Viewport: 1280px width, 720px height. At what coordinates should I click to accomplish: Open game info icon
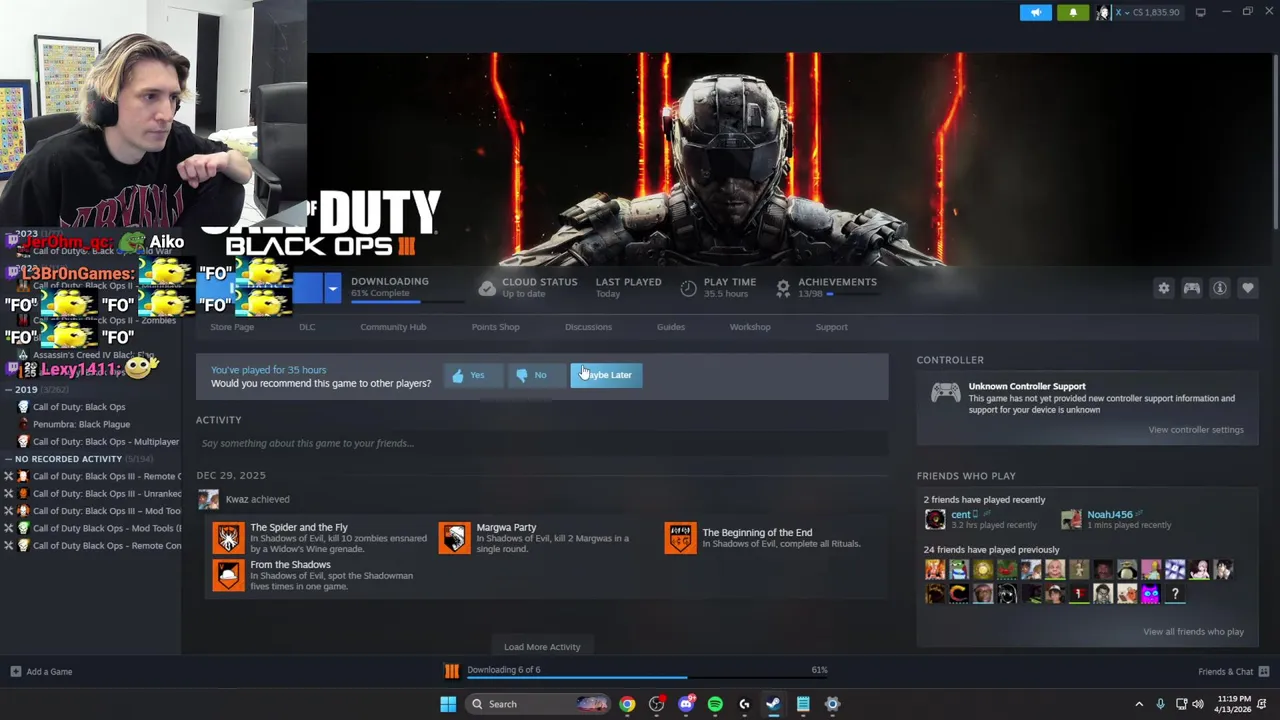point(1220,288)
